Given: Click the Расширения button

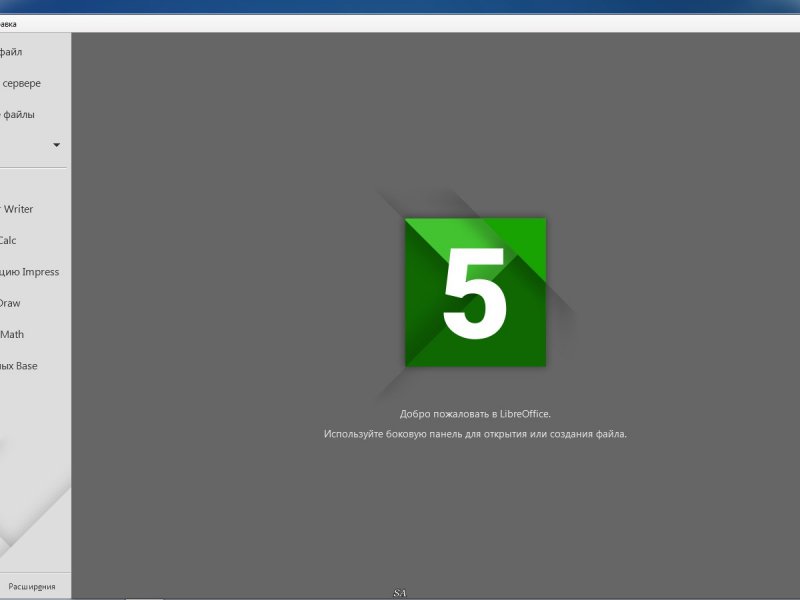Looking at the screenshot, I should (x=32, y=587).
